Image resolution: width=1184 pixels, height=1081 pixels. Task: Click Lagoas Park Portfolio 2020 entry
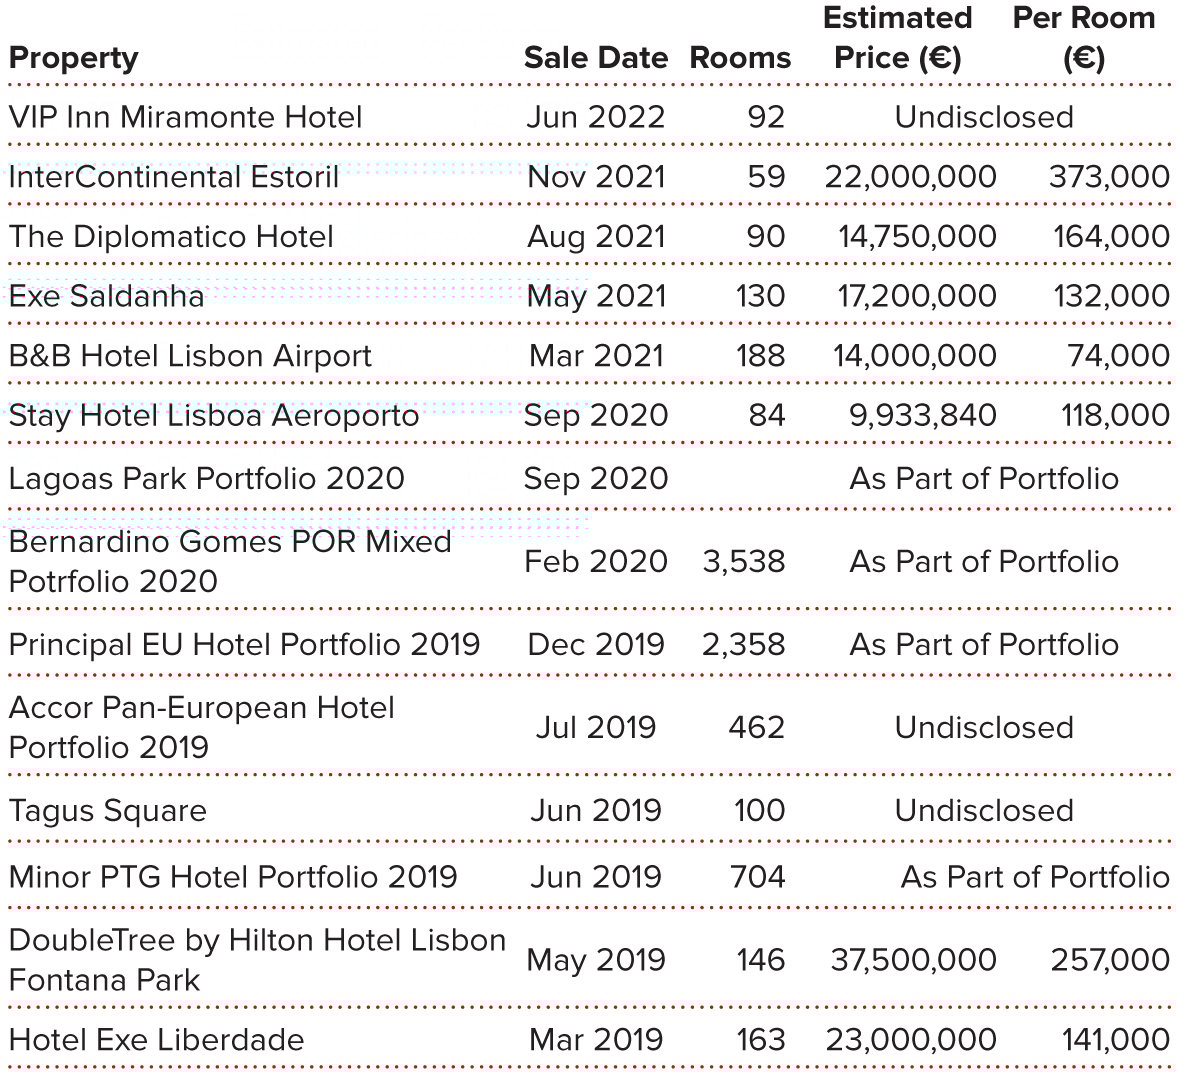pos(206,478)
